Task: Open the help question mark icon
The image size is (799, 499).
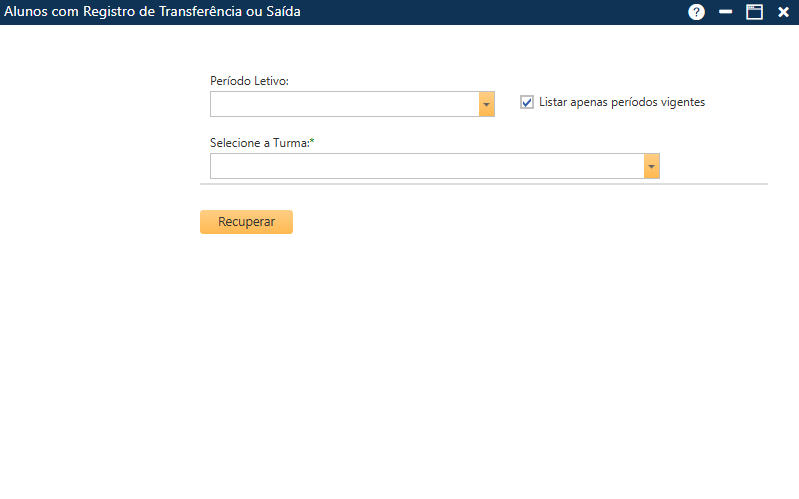Action: click(x=697, y=12)
